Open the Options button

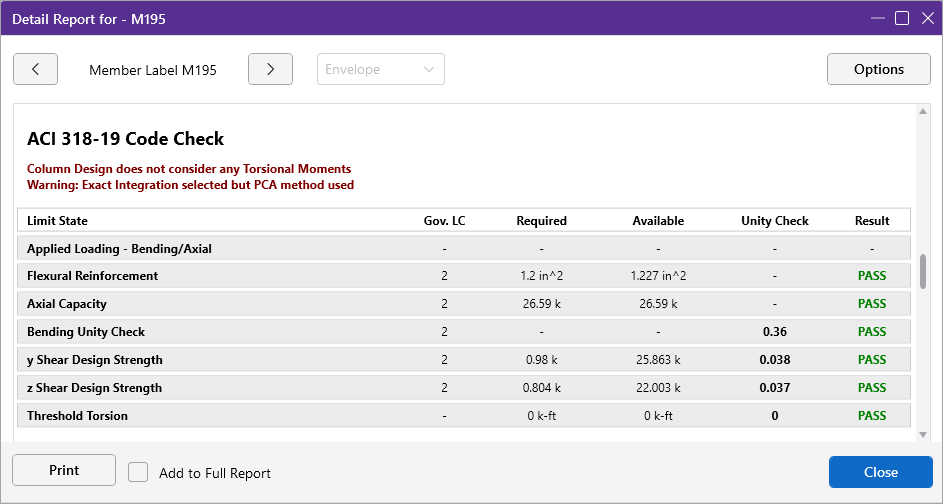(x=878, y=70)
